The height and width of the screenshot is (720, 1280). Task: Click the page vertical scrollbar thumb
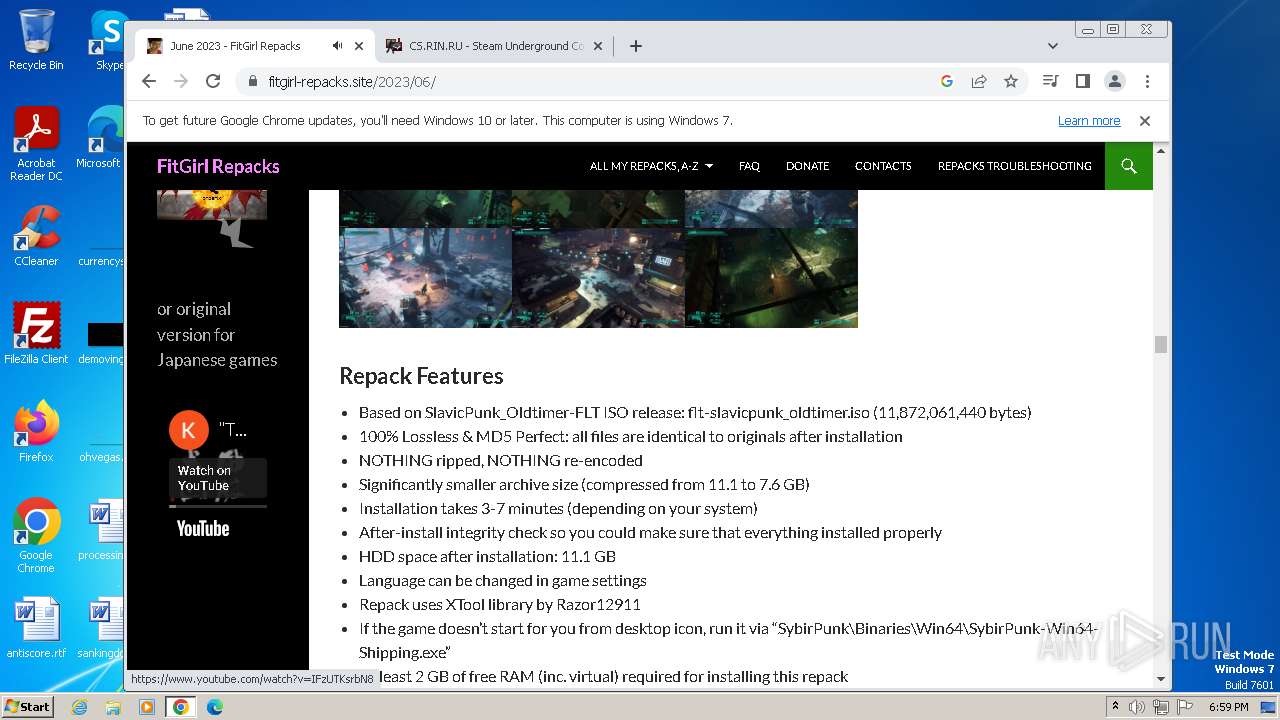pyautogui.click(x=1161, y=344)
